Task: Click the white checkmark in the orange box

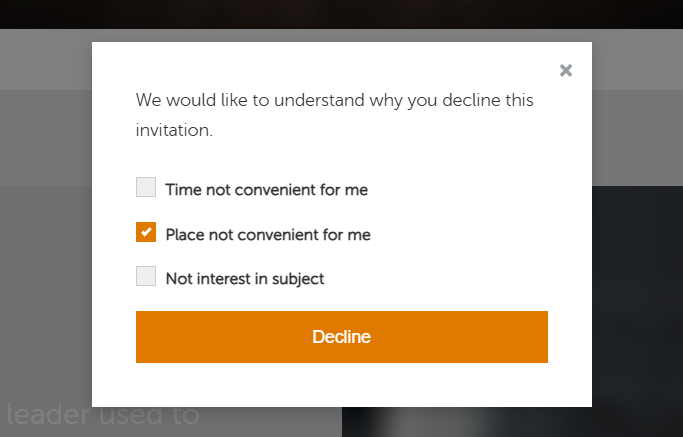Action: tap(146, 233)
